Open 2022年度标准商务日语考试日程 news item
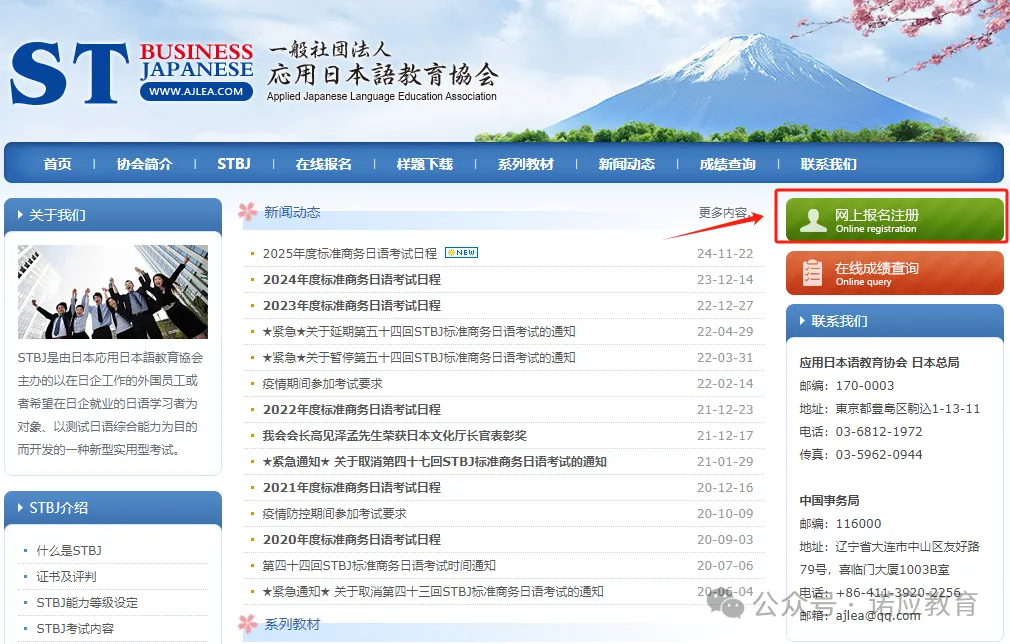Image resolution: width=1010 pixels, height=644 pixels. coord(352,410)
